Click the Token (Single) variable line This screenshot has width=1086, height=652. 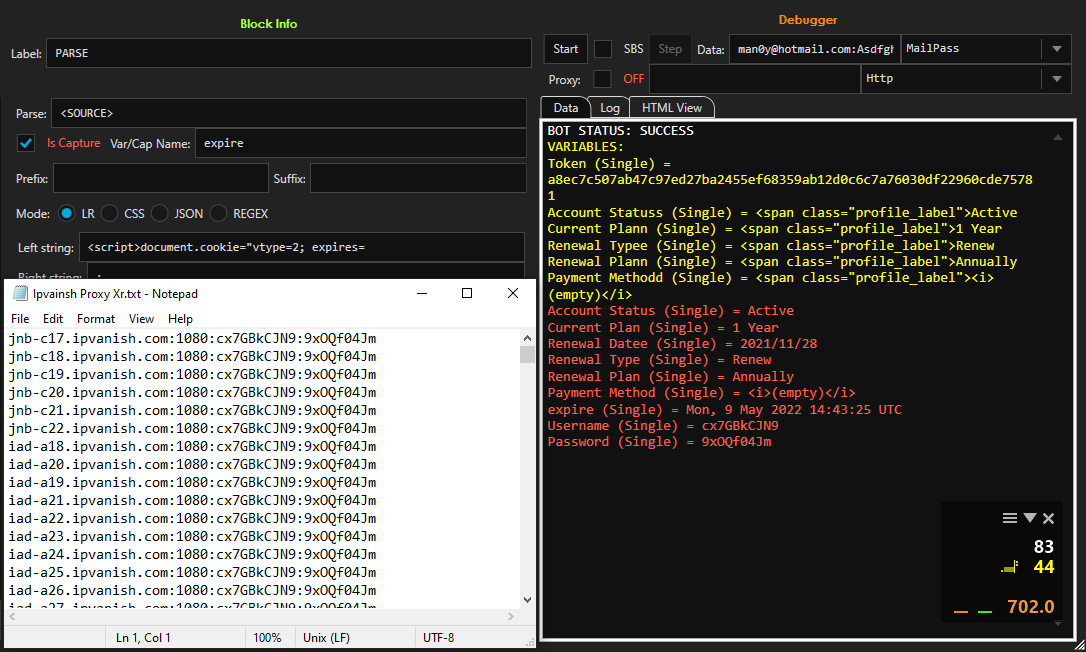click(x=609, y=164)
